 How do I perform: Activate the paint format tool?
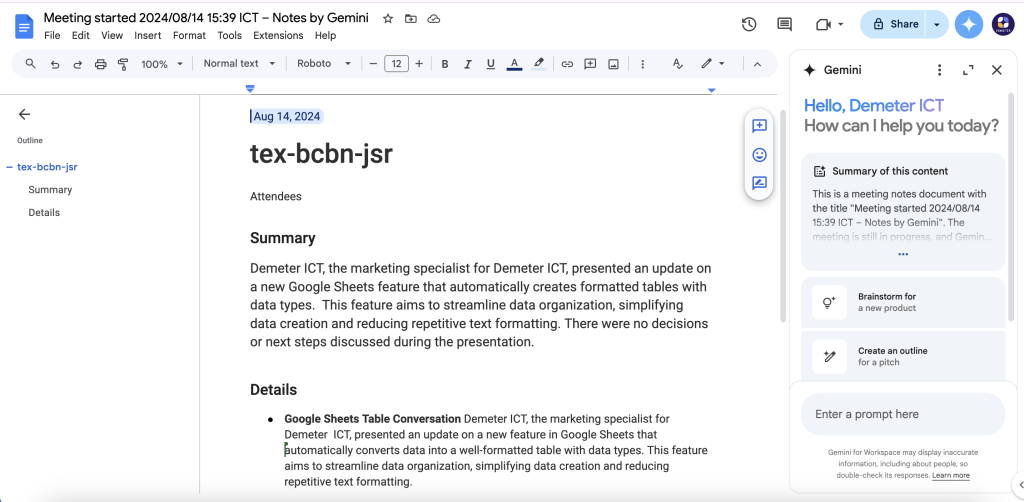(x=123, y=64)
